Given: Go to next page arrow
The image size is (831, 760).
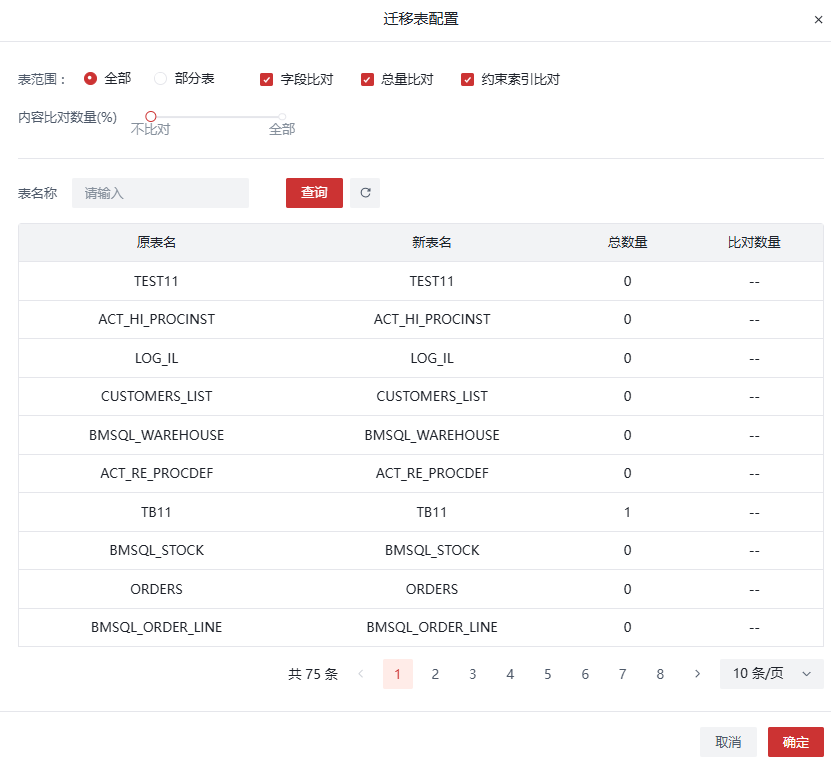Looking at the screenshot, I should point(697,674).
